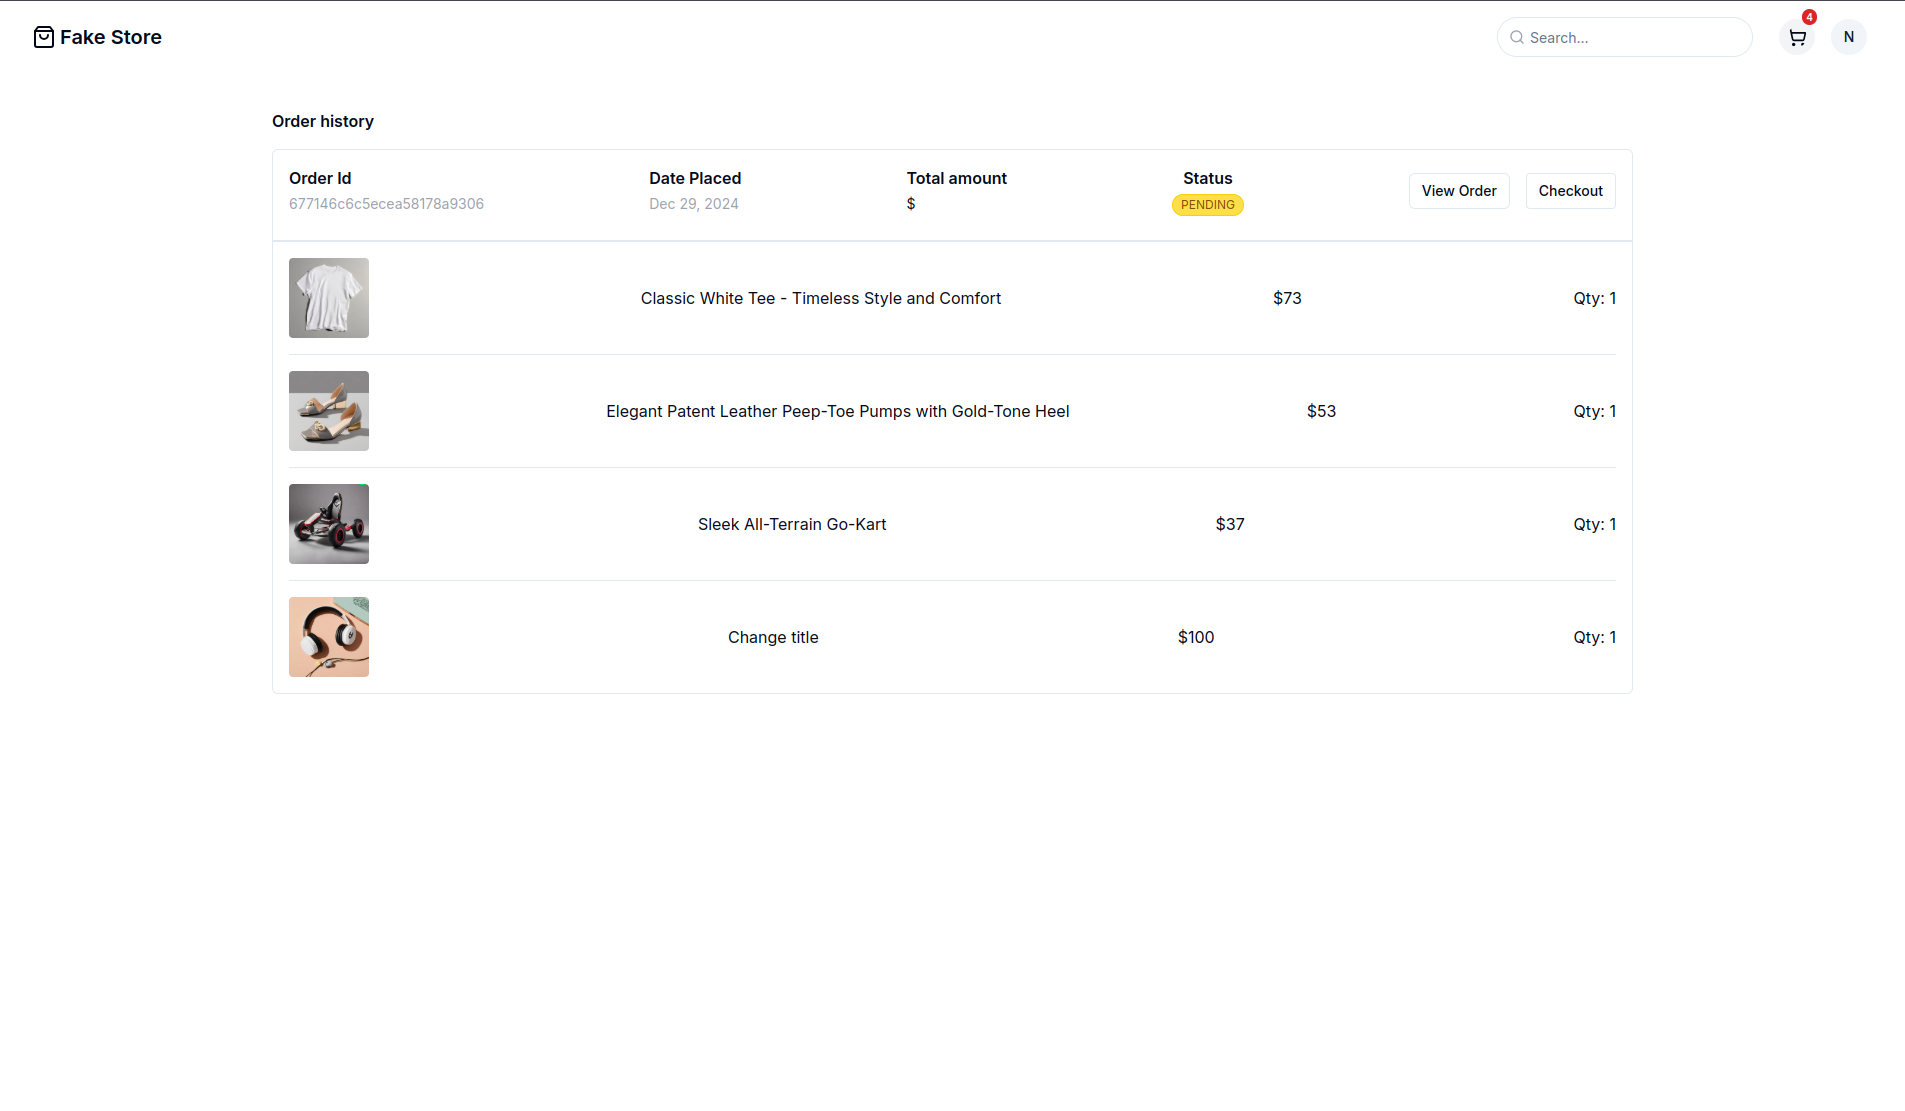
Task: Click the Order history heading
Action: (x=323, y=121)
